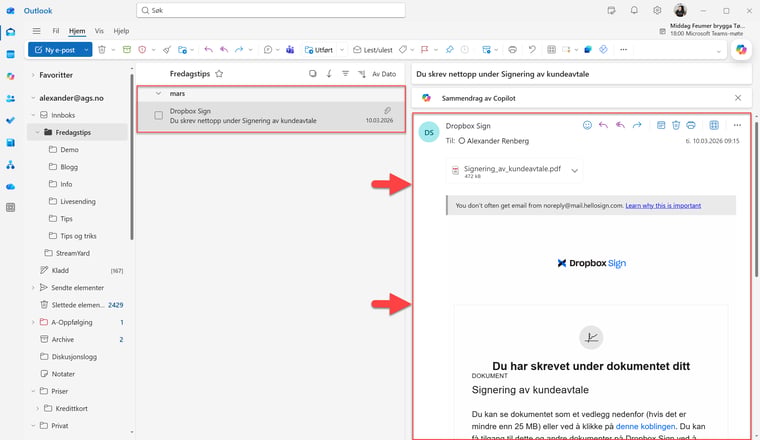Open the Hjelp tab

coord(121,31)
